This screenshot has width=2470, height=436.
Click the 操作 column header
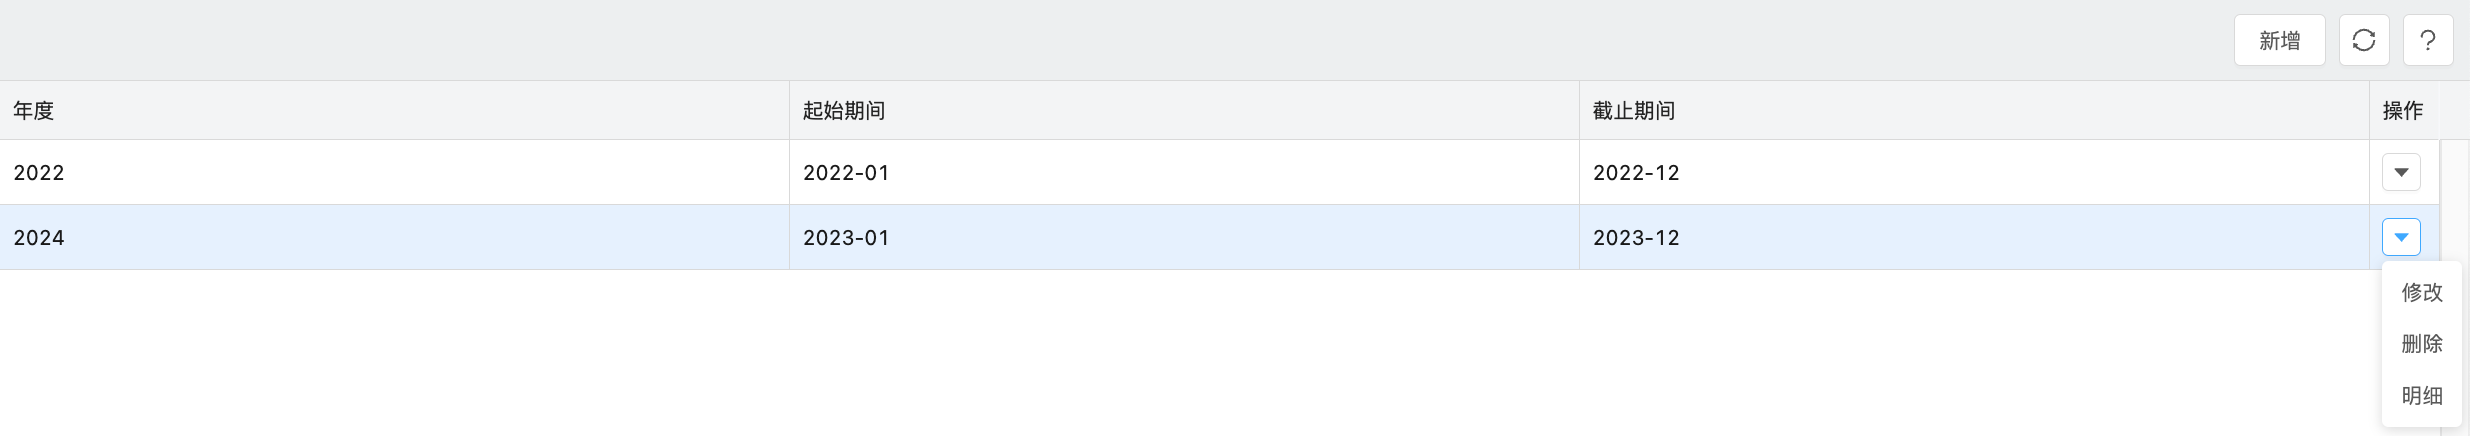2404,110
